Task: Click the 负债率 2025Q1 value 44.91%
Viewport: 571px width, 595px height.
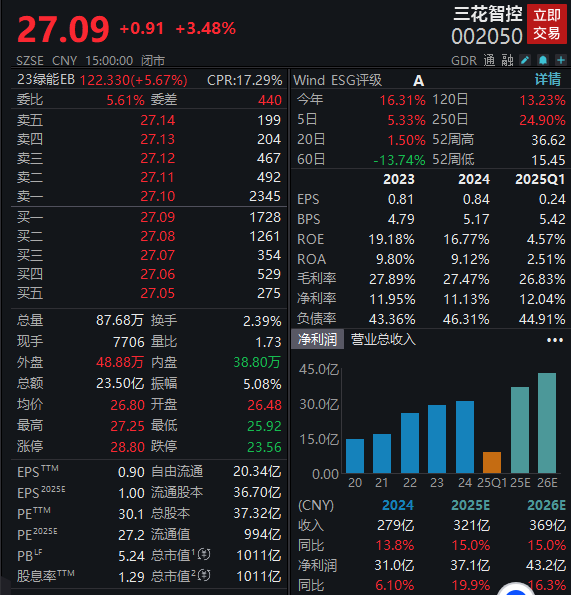Action: [x=542, y=320]
